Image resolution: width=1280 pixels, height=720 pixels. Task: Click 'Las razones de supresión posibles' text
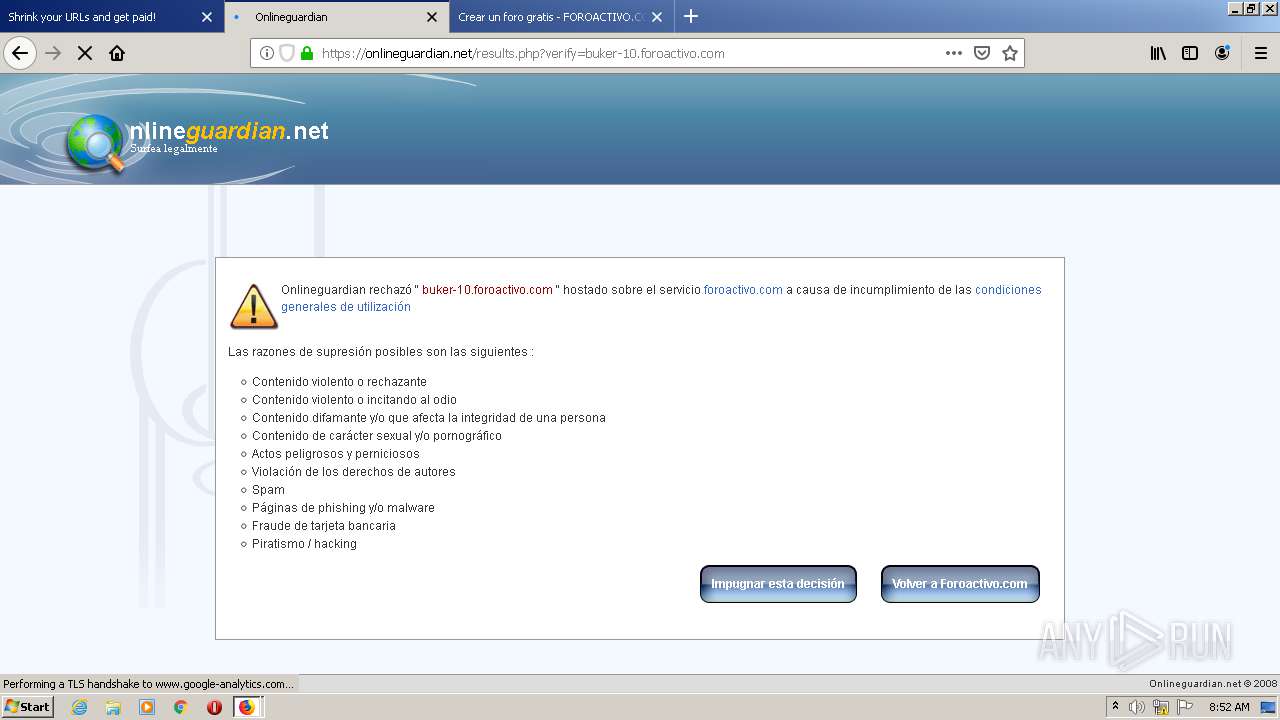pyautogui.click(x=381, y=352)
